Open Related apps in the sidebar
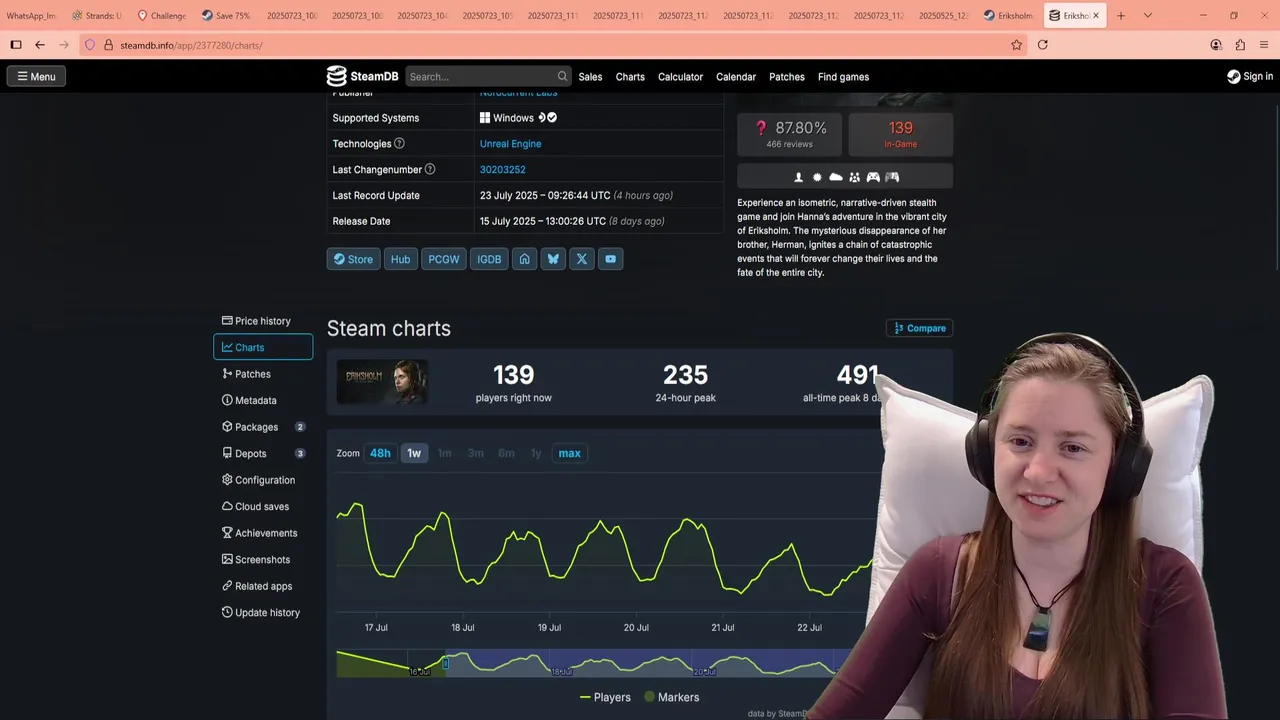 (x=263, y=586)
